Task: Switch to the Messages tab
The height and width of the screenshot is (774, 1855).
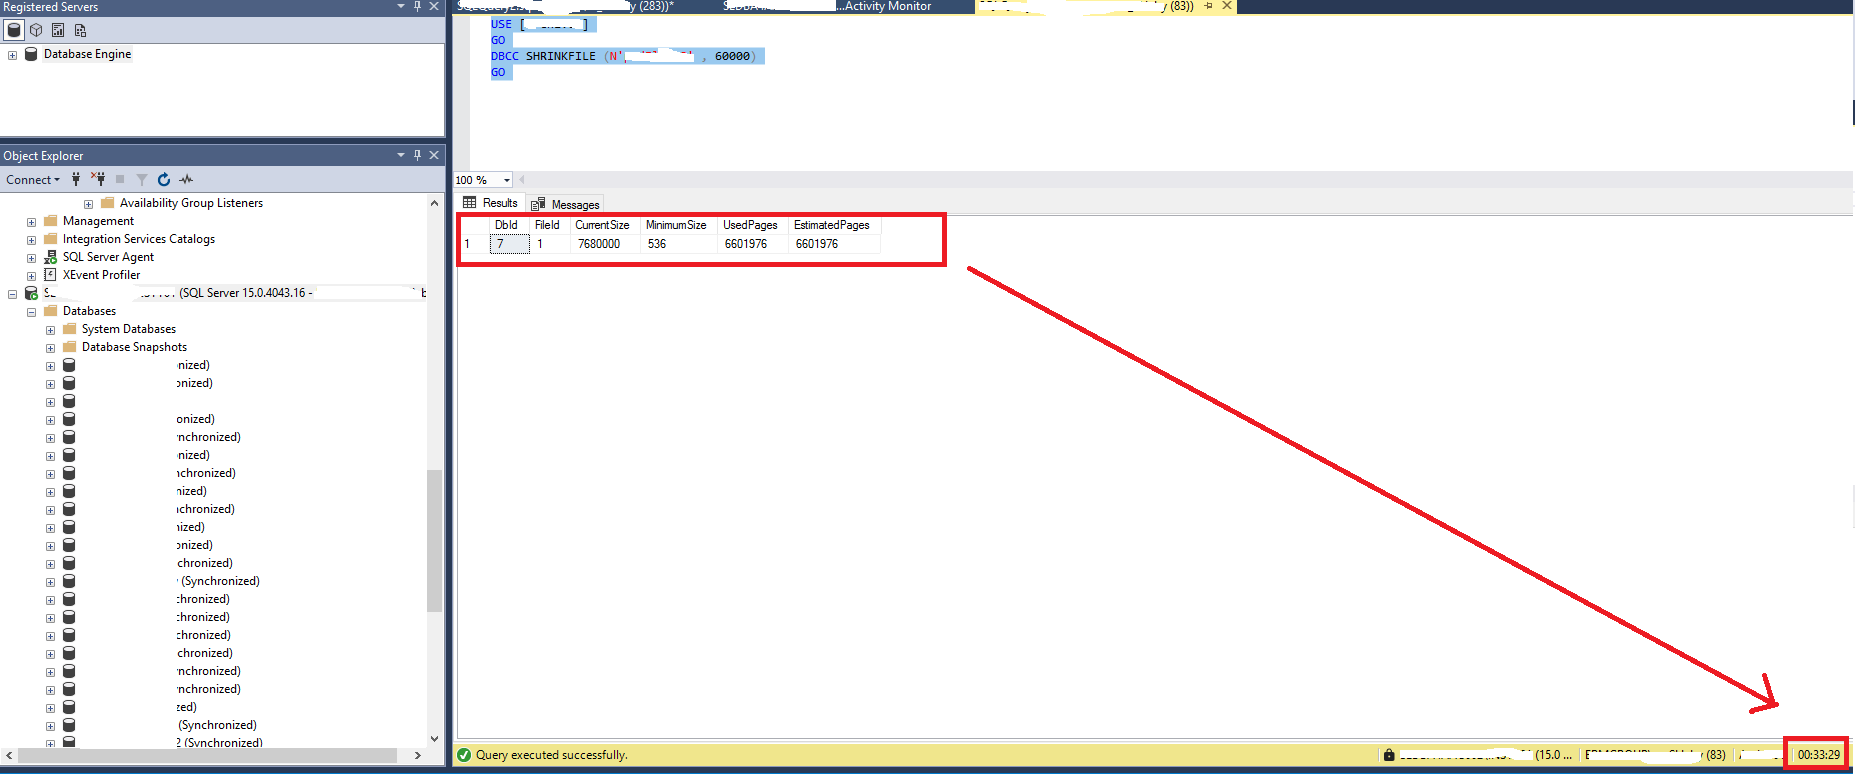Action: tap(567, 204)
